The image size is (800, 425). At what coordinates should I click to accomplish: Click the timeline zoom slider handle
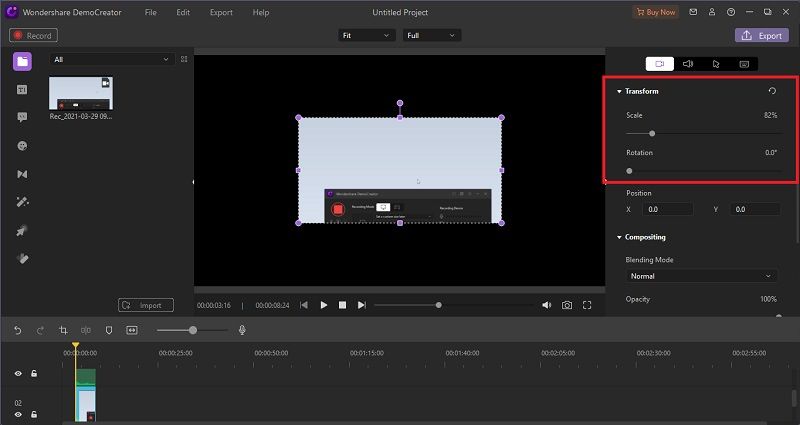pyautogui.click(x=193, y=330)
